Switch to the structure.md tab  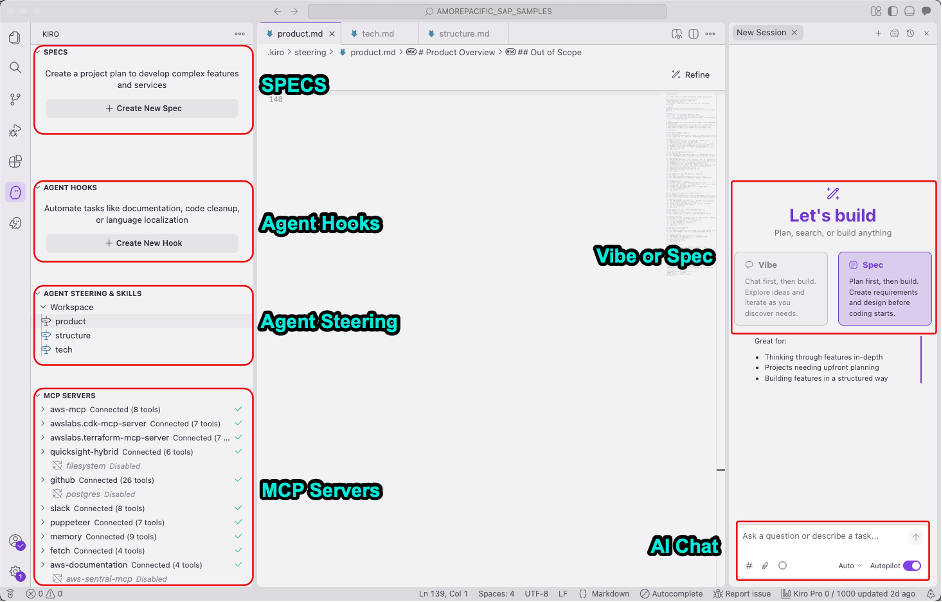coord(463,34)
